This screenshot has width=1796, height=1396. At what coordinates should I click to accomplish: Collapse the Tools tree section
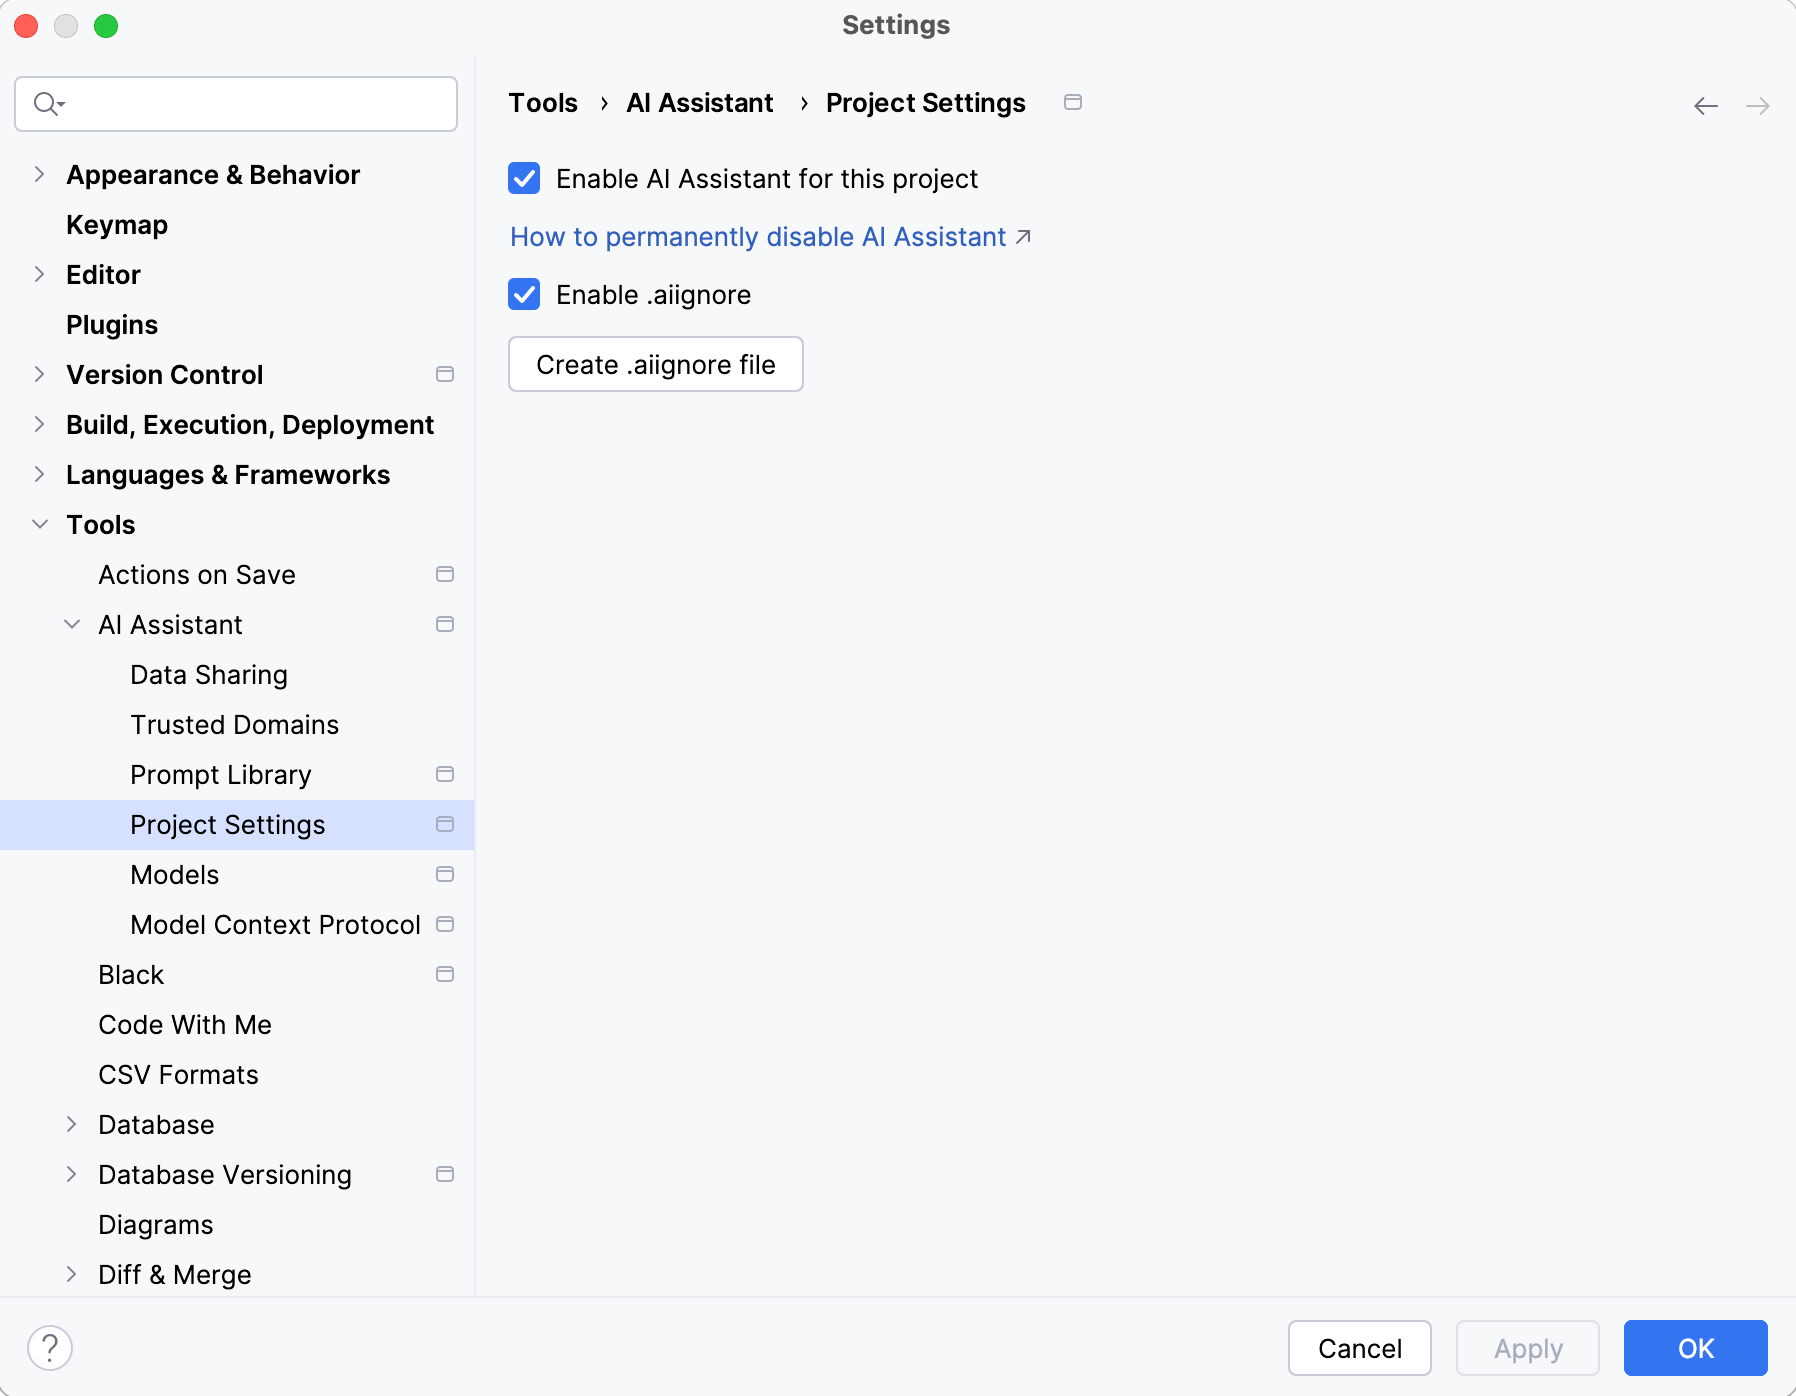click(x=40, y=525)
